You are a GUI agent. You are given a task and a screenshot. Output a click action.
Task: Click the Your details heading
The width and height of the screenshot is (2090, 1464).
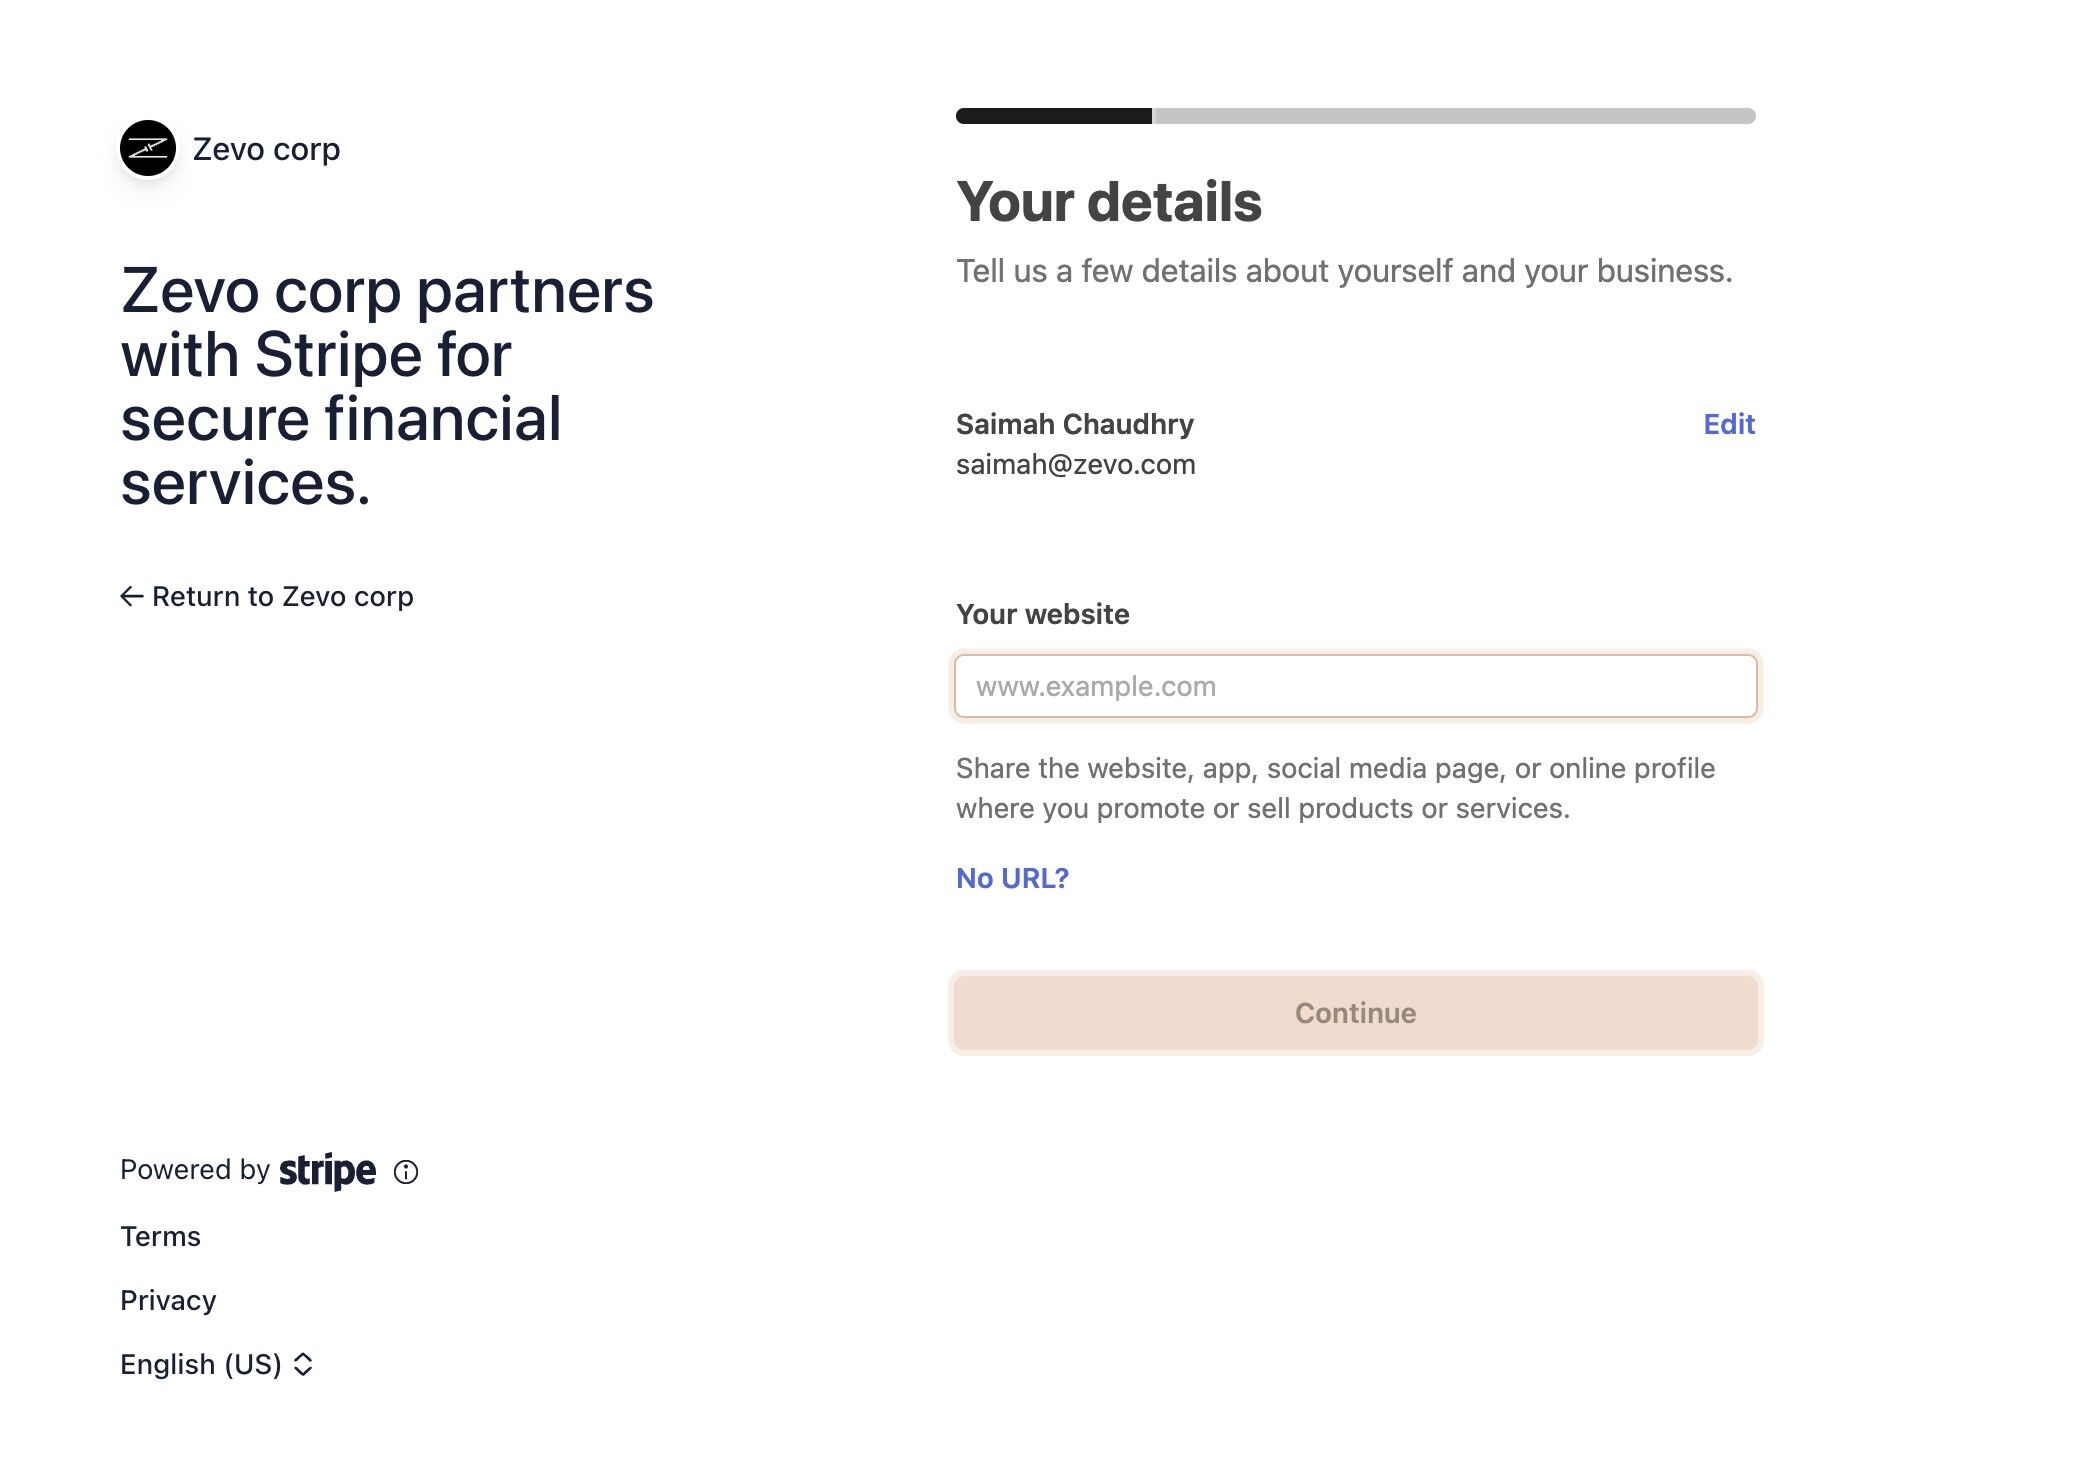(1108, 202)
